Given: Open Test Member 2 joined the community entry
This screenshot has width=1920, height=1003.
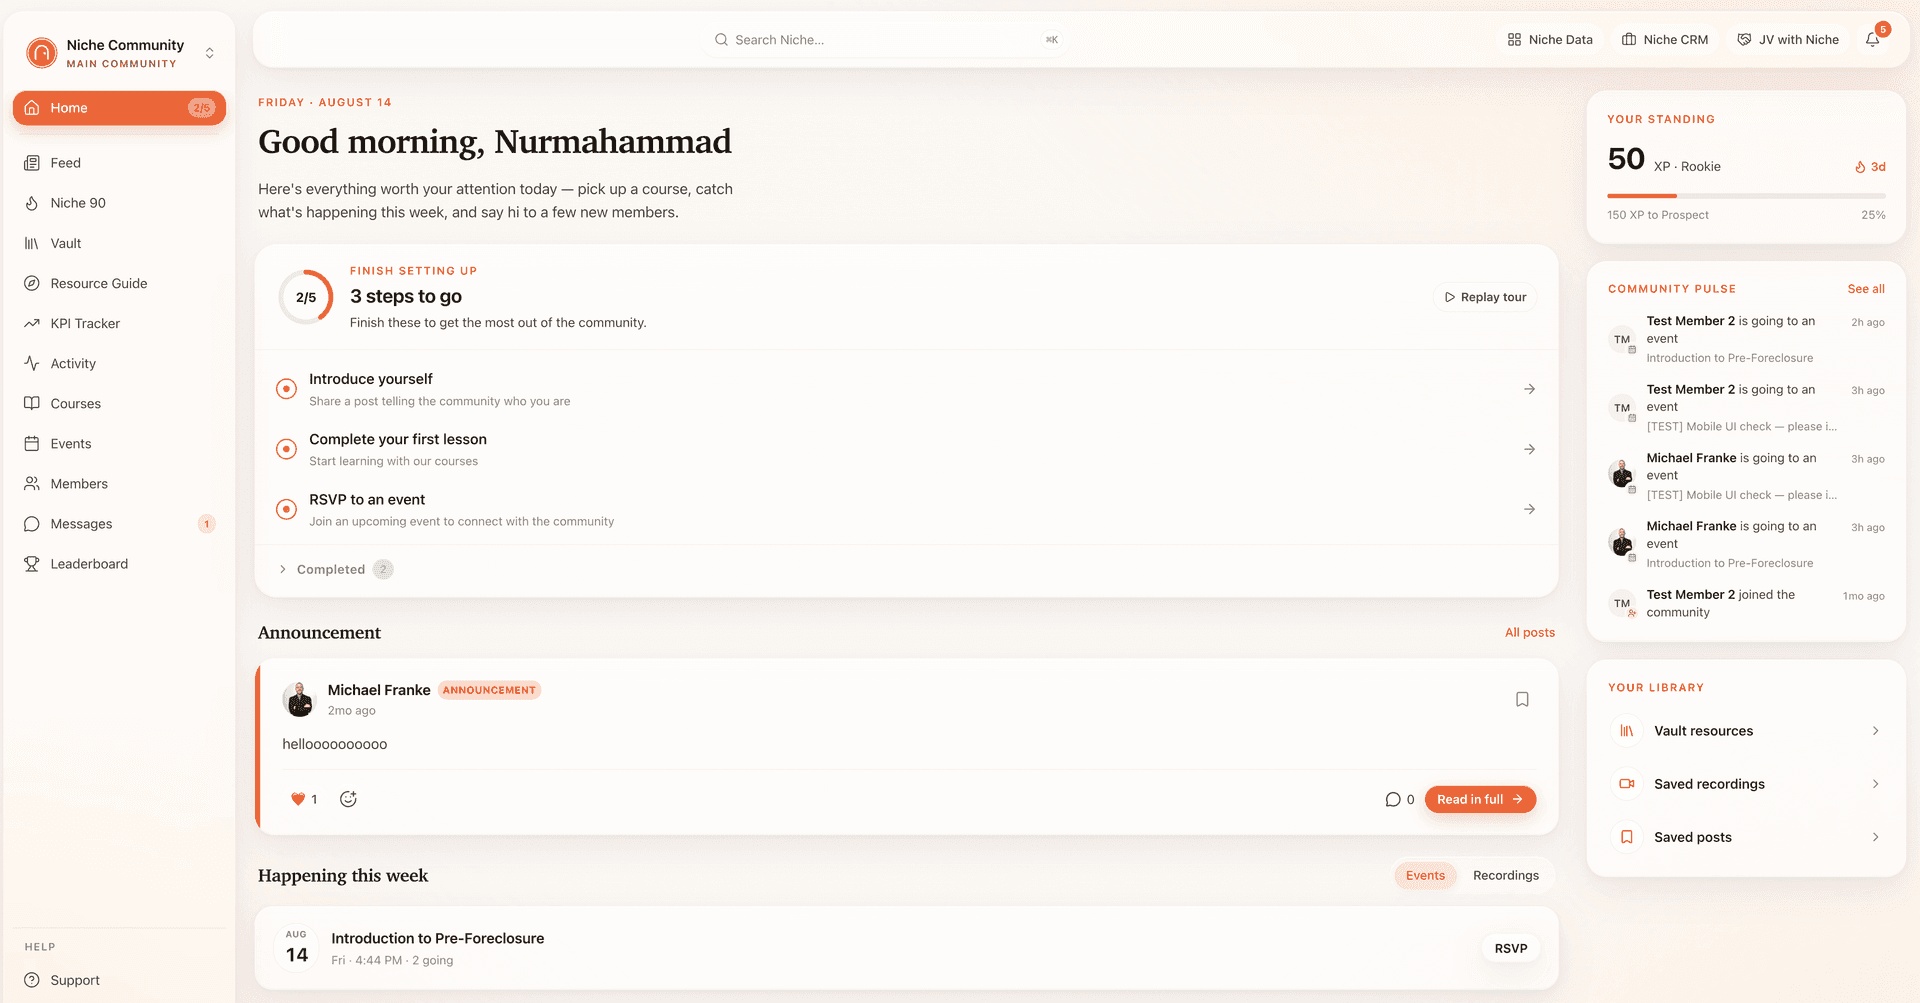Looking at the screenshot, I should (1746, 603).
